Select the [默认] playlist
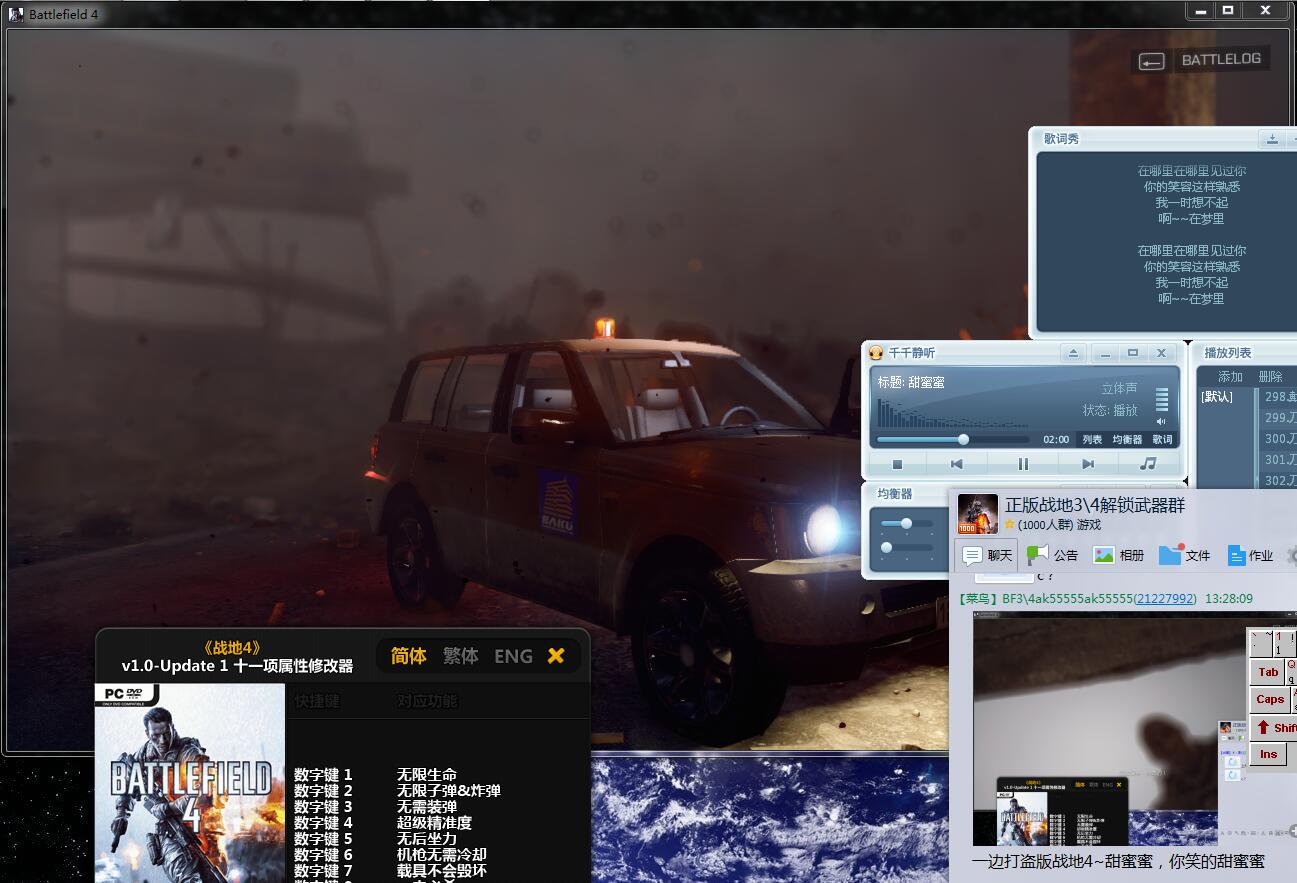1297x883 pixels. point(1217,397)
